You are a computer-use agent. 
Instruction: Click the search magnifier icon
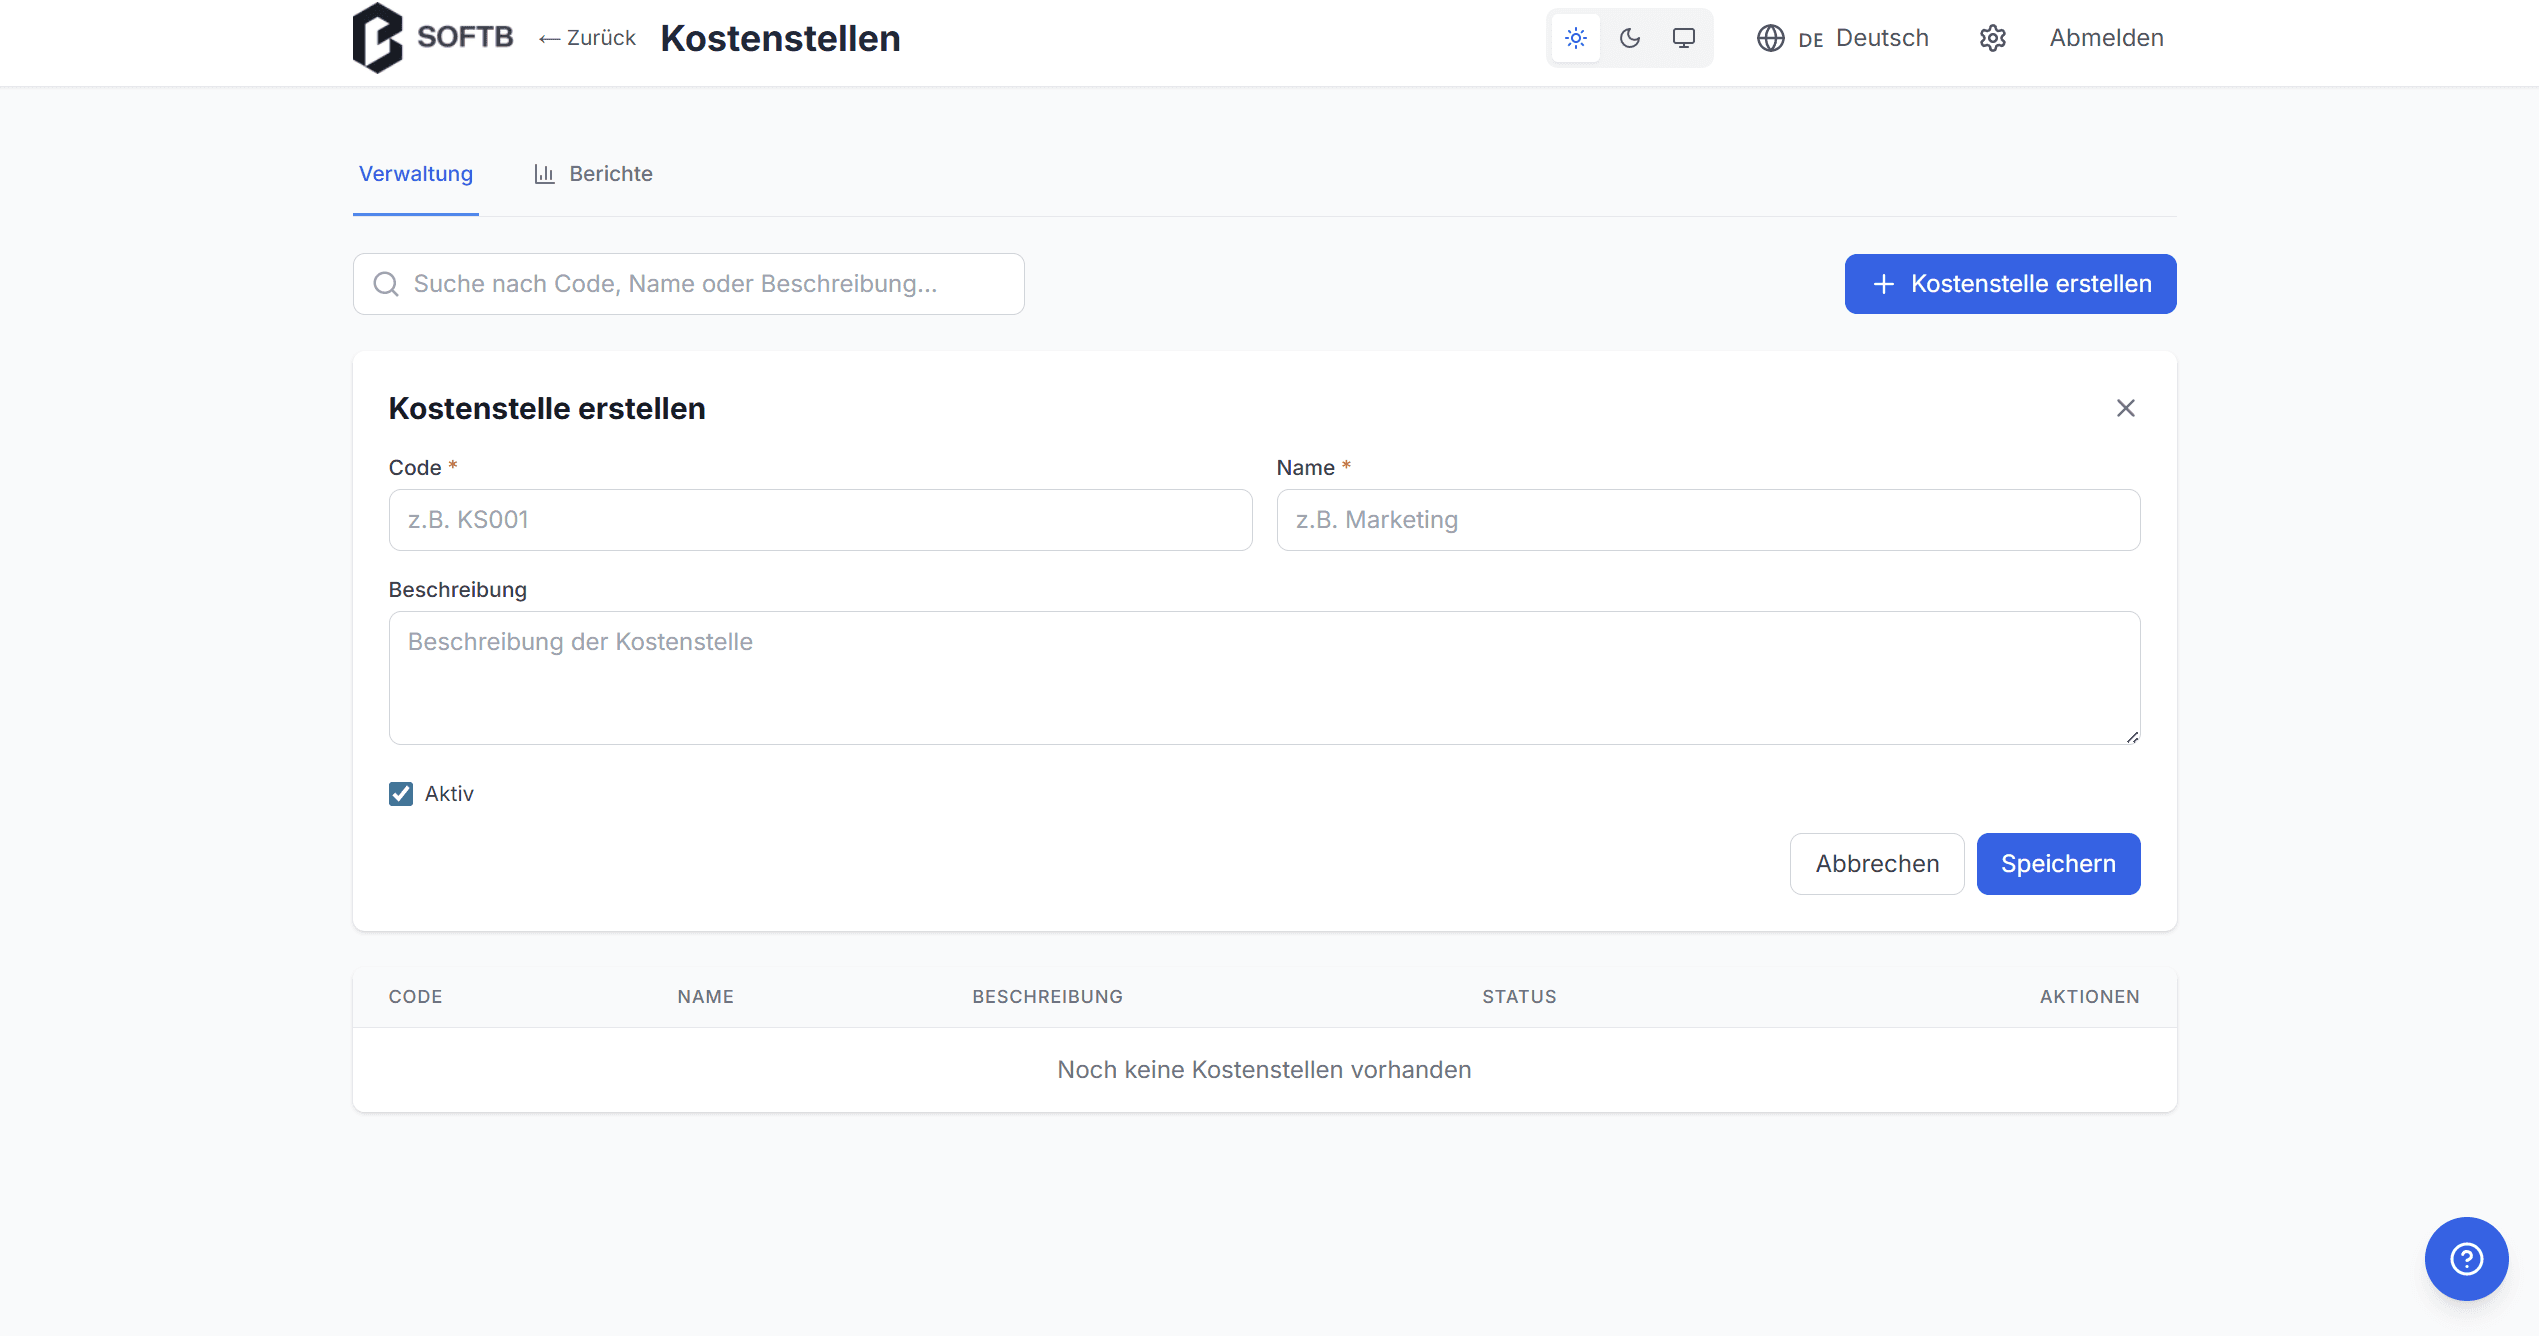coord(386,284)
